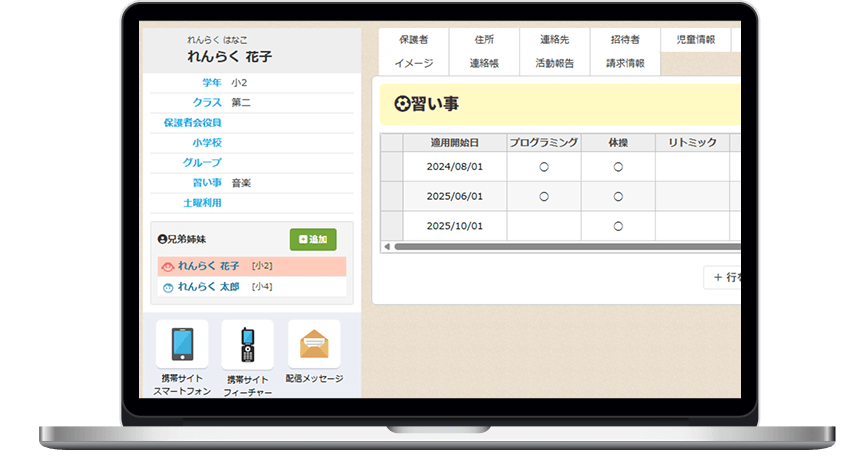Click the date cell 2025/10/01
The width and height of the screenshot is (864, 460).
click(455, 226)
